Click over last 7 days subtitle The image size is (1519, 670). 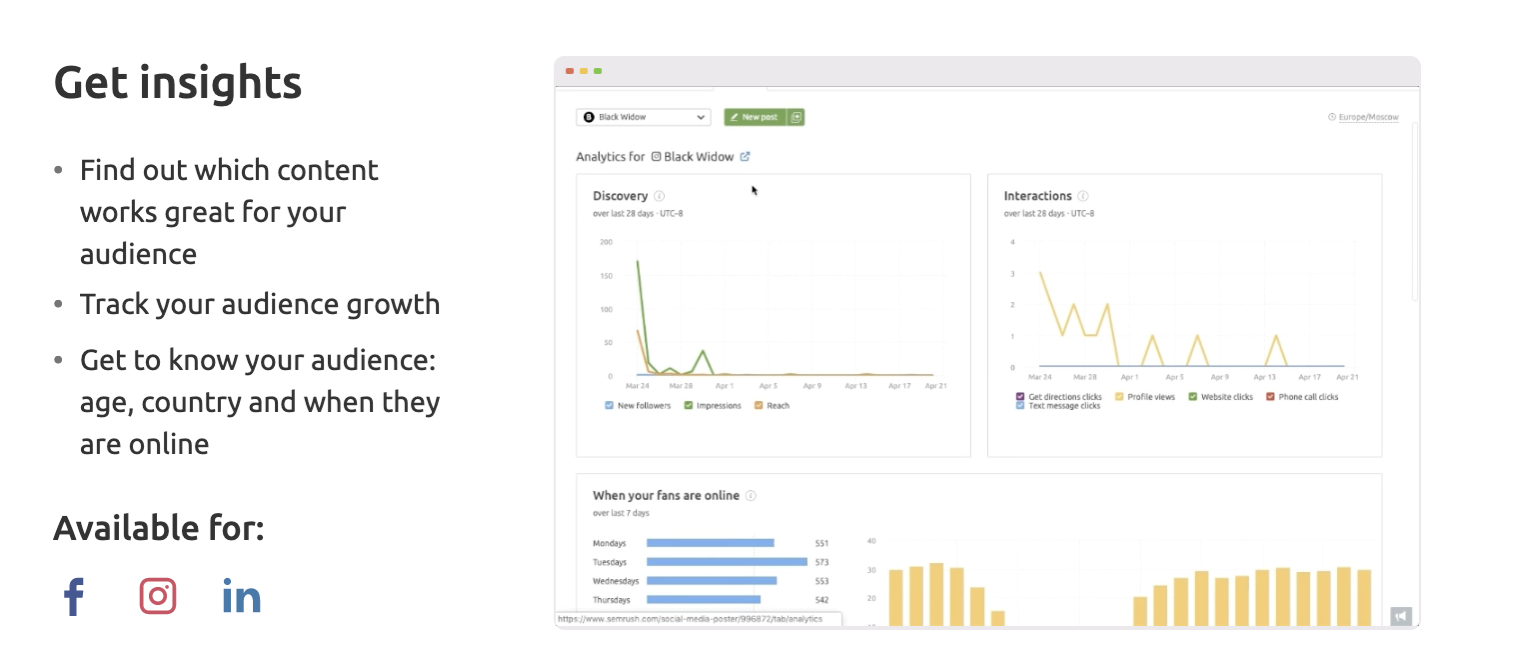621,513
